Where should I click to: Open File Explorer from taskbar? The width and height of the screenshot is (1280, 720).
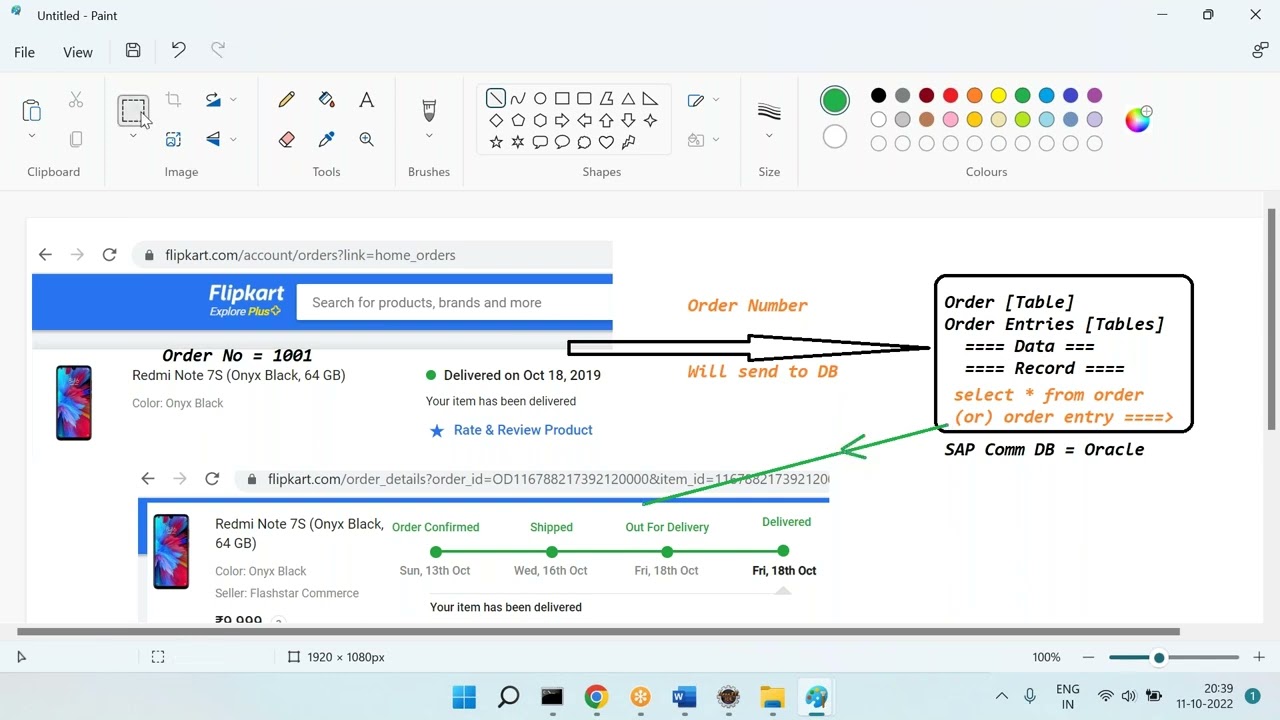click(772, 696)
